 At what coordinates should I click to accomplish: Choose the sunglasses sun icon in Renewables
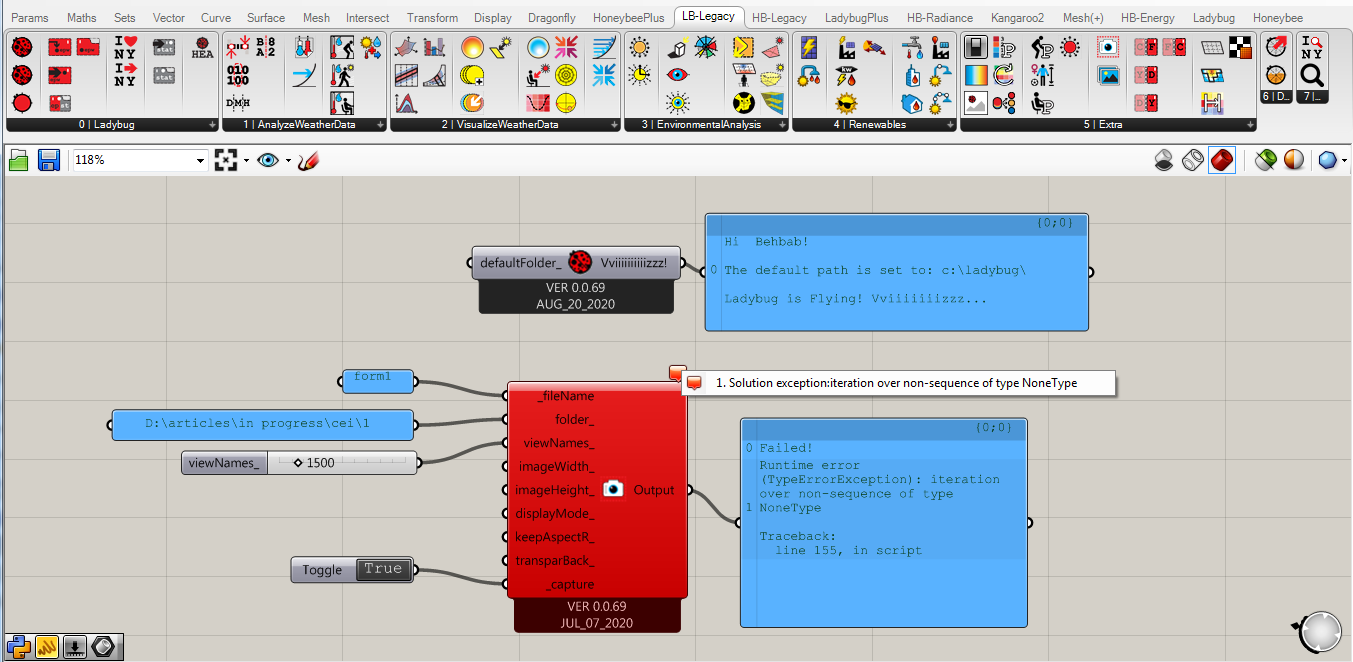click(848, 102)
